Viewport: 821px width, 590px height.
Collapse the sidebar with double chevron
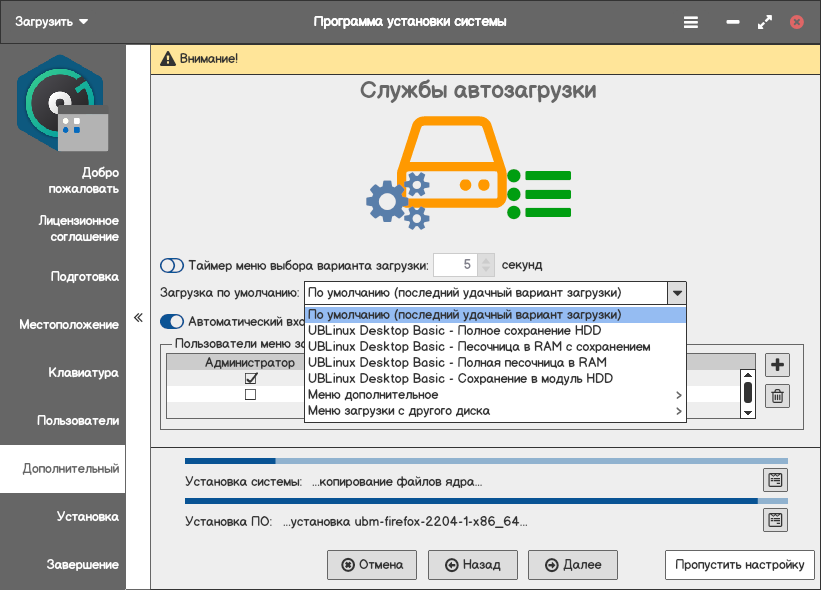138,319
